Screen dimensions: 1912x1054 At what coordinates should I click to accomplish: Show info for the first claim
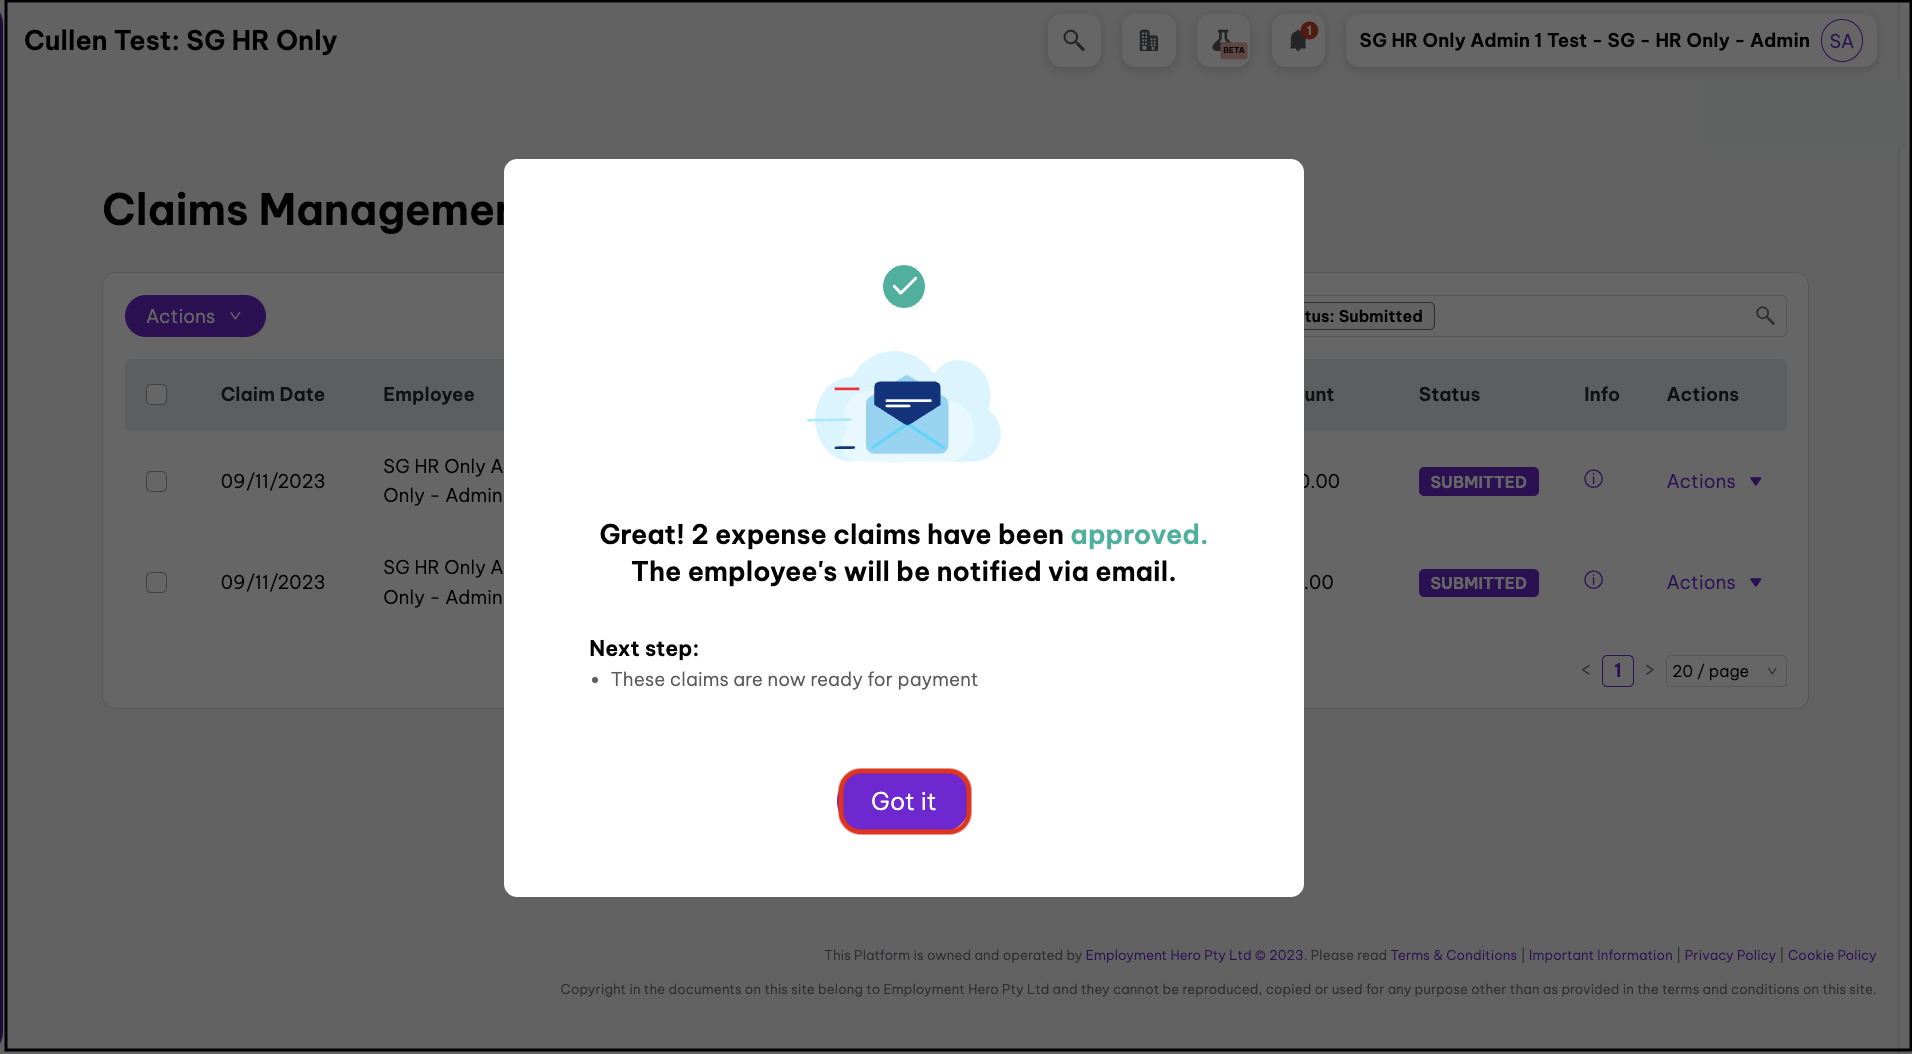[1593, 479]
